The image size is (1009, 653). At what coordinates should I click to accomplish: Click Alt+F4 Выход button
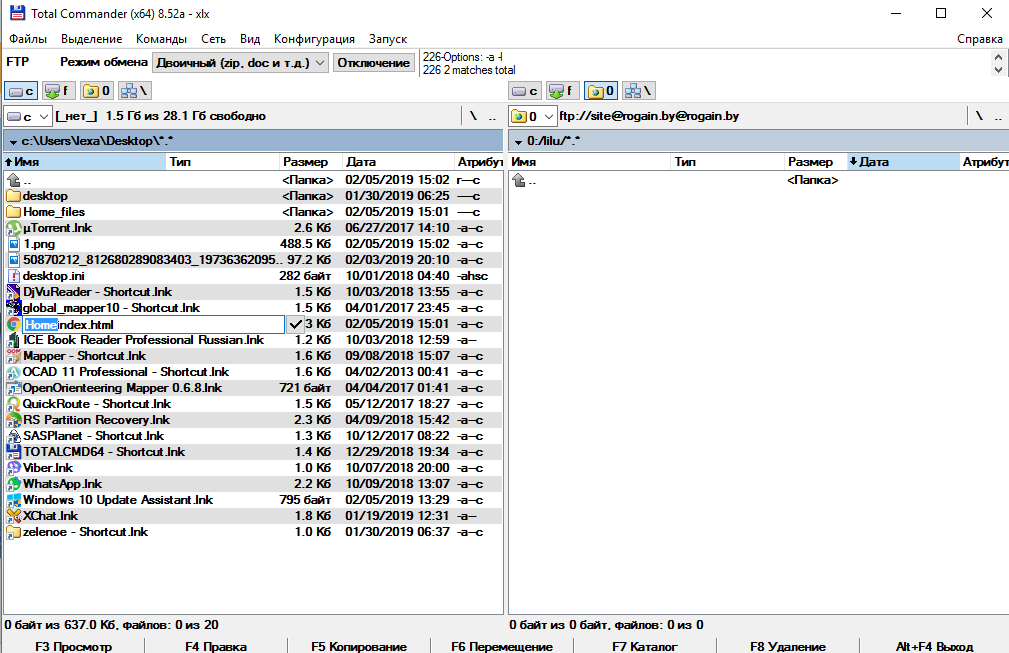coord(934,646)
